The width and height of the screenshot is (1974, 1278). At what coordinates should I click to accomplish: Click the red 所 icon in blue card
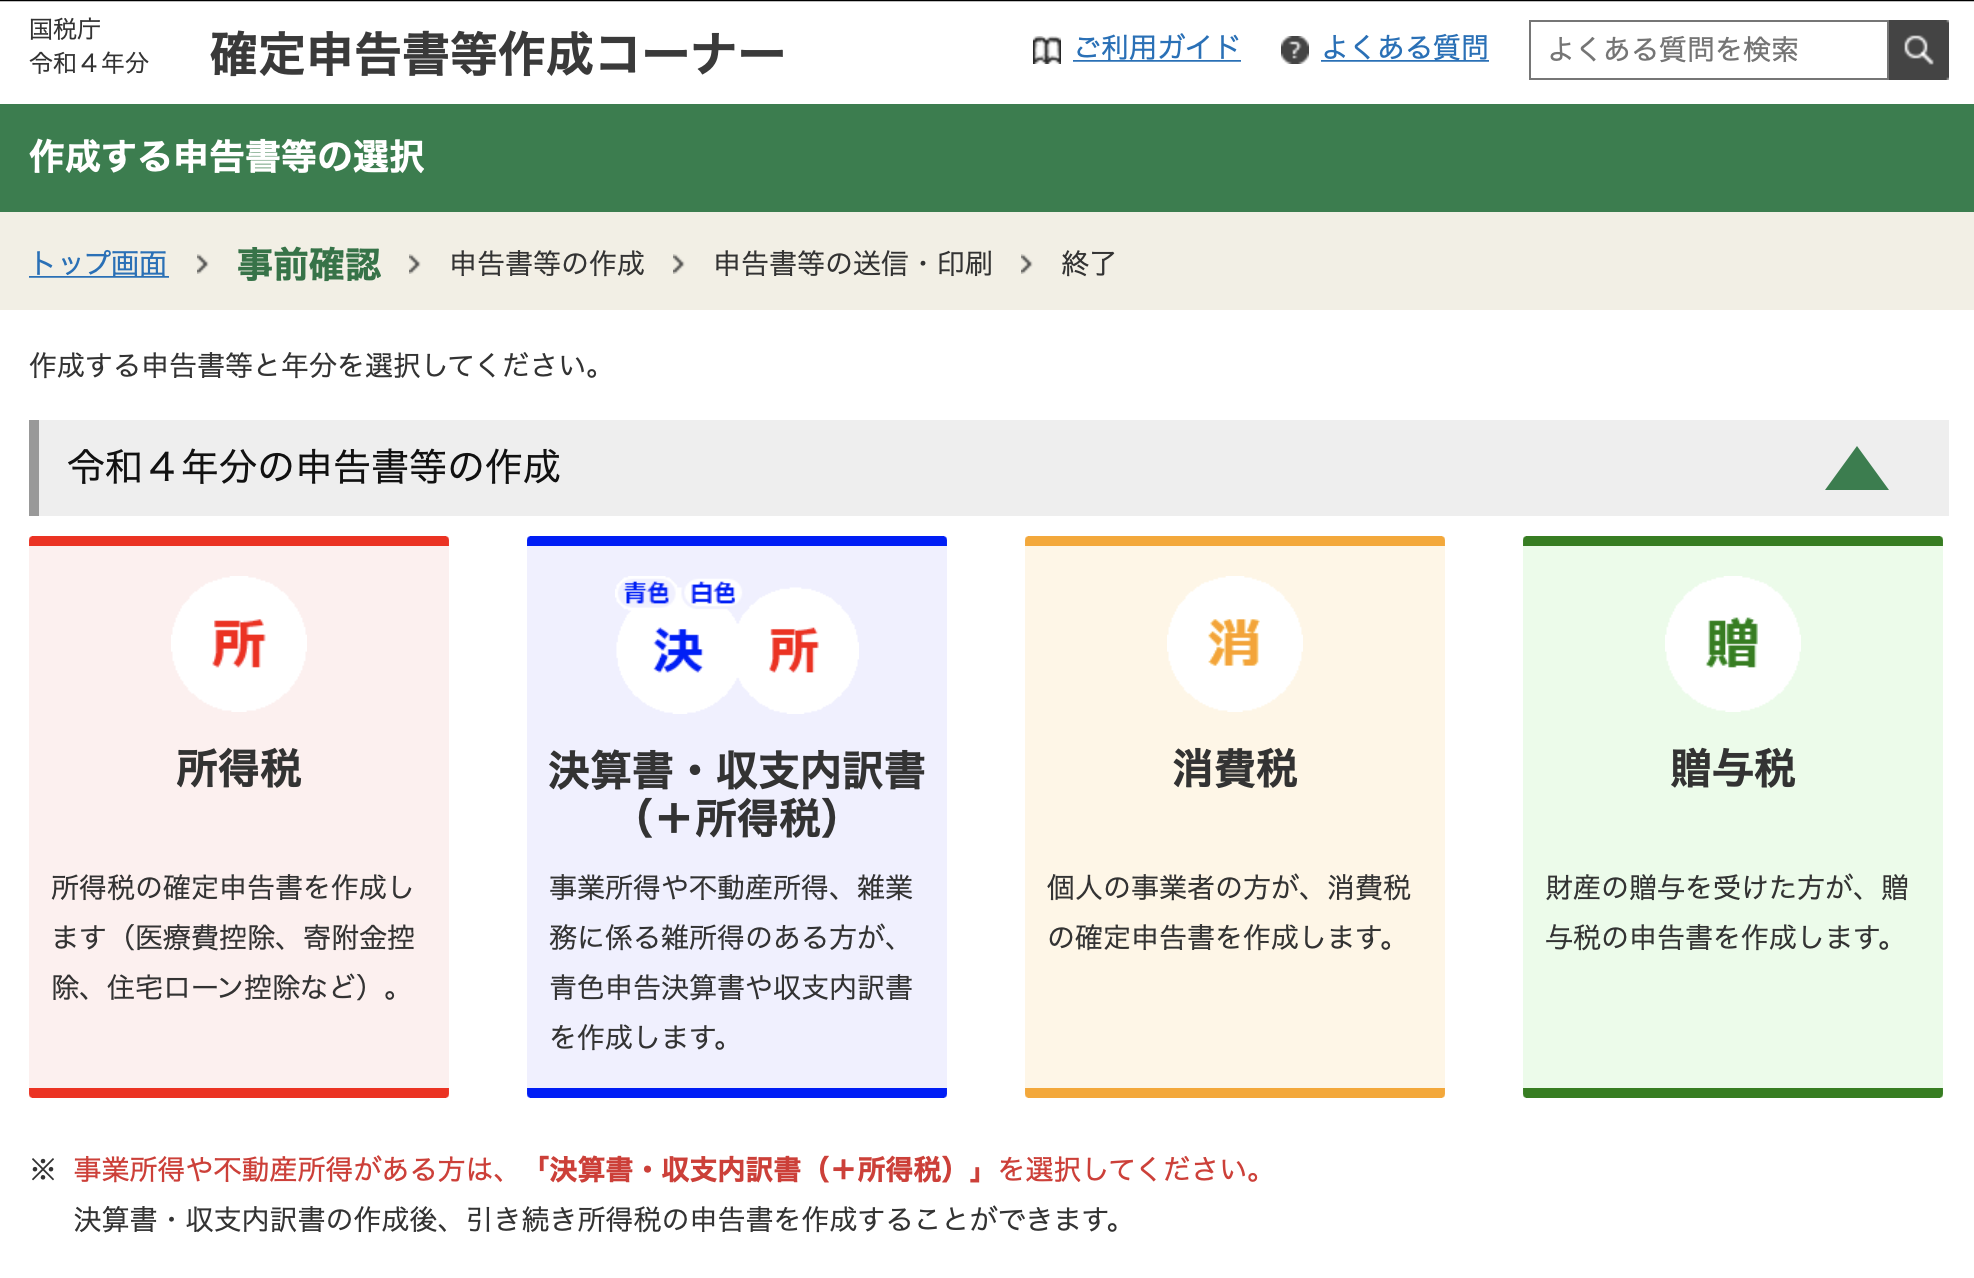795,651
